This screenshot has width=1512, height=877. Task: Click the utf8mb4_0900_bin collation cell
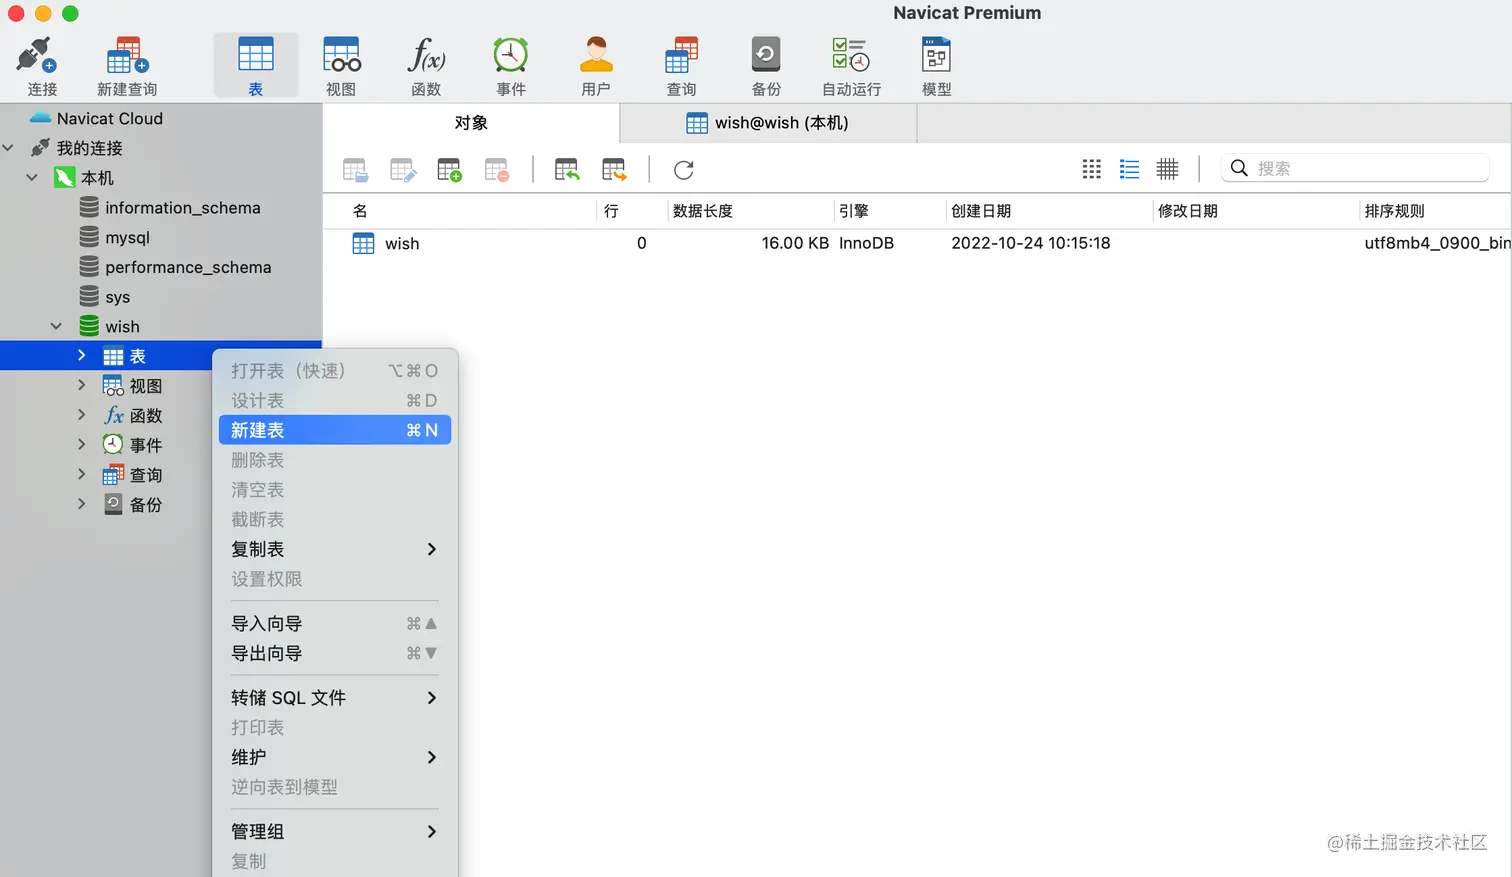1438,243
